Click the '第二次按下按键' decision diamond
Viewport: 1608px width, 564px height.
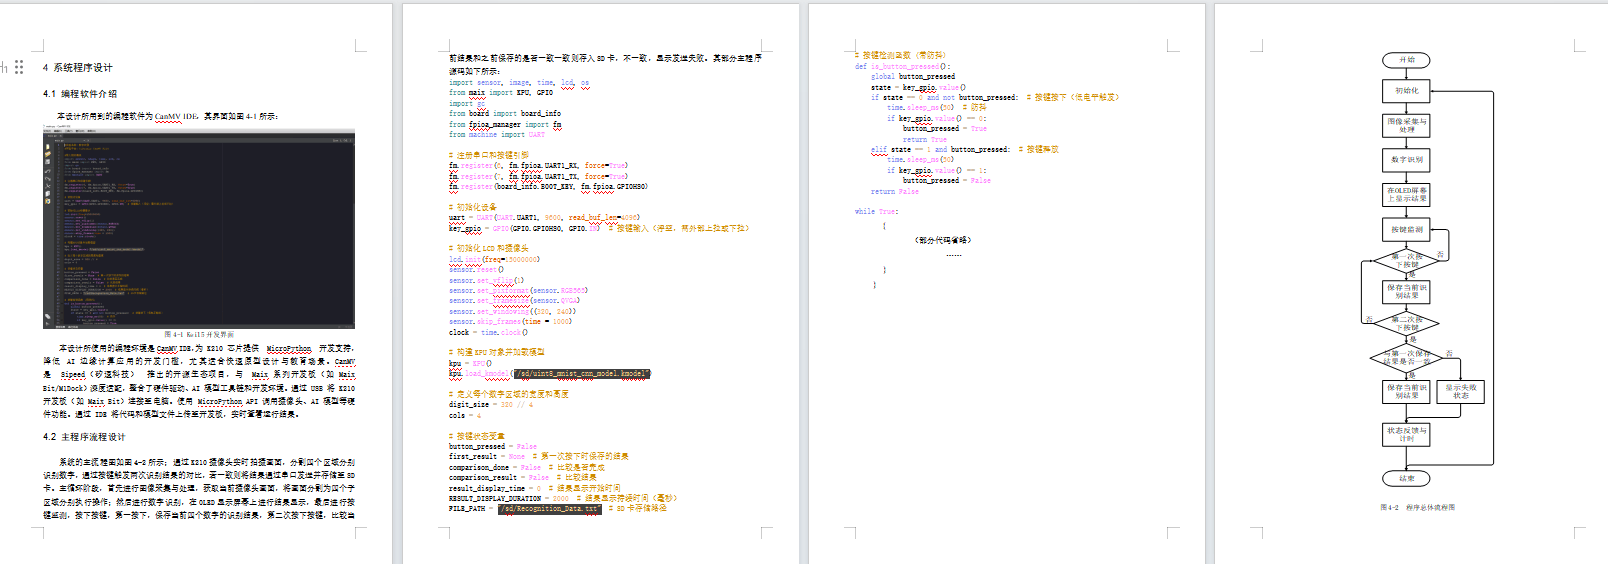[1406, 324]
